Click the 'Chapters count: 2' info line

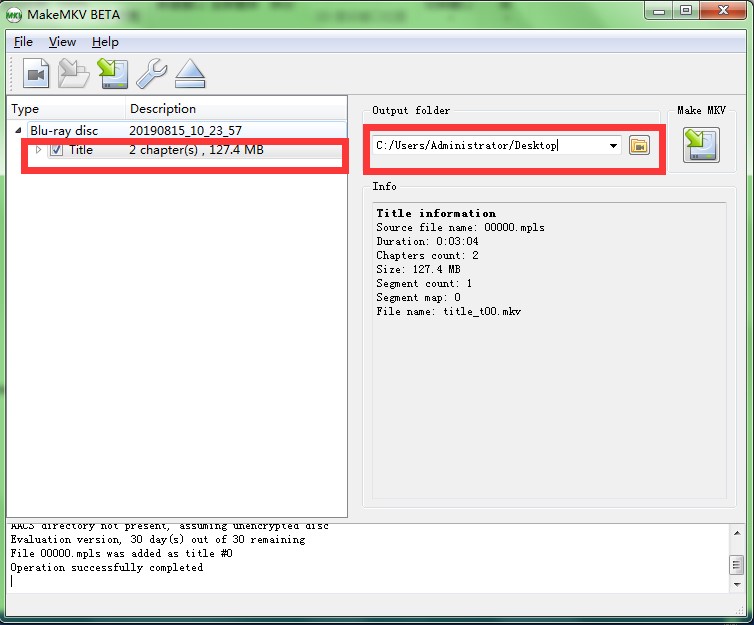click(x=427, y=255)
